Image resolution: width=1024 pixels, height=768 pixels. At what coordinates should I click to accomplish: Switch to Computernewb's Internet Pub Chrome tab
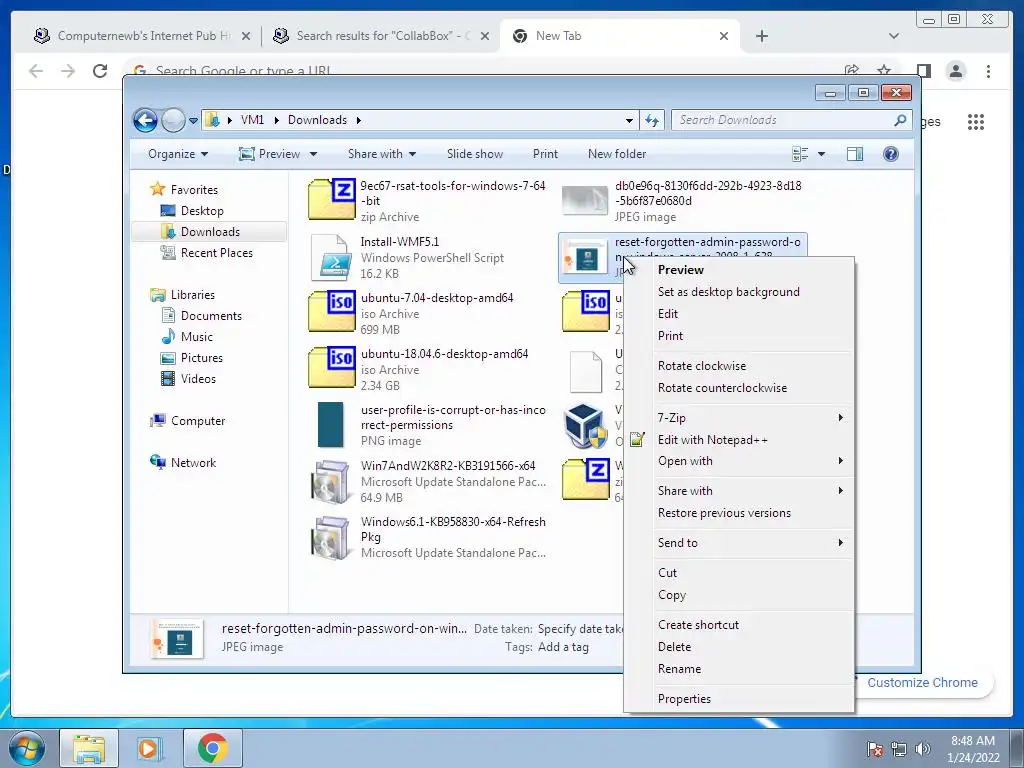[x=142, y=36]
